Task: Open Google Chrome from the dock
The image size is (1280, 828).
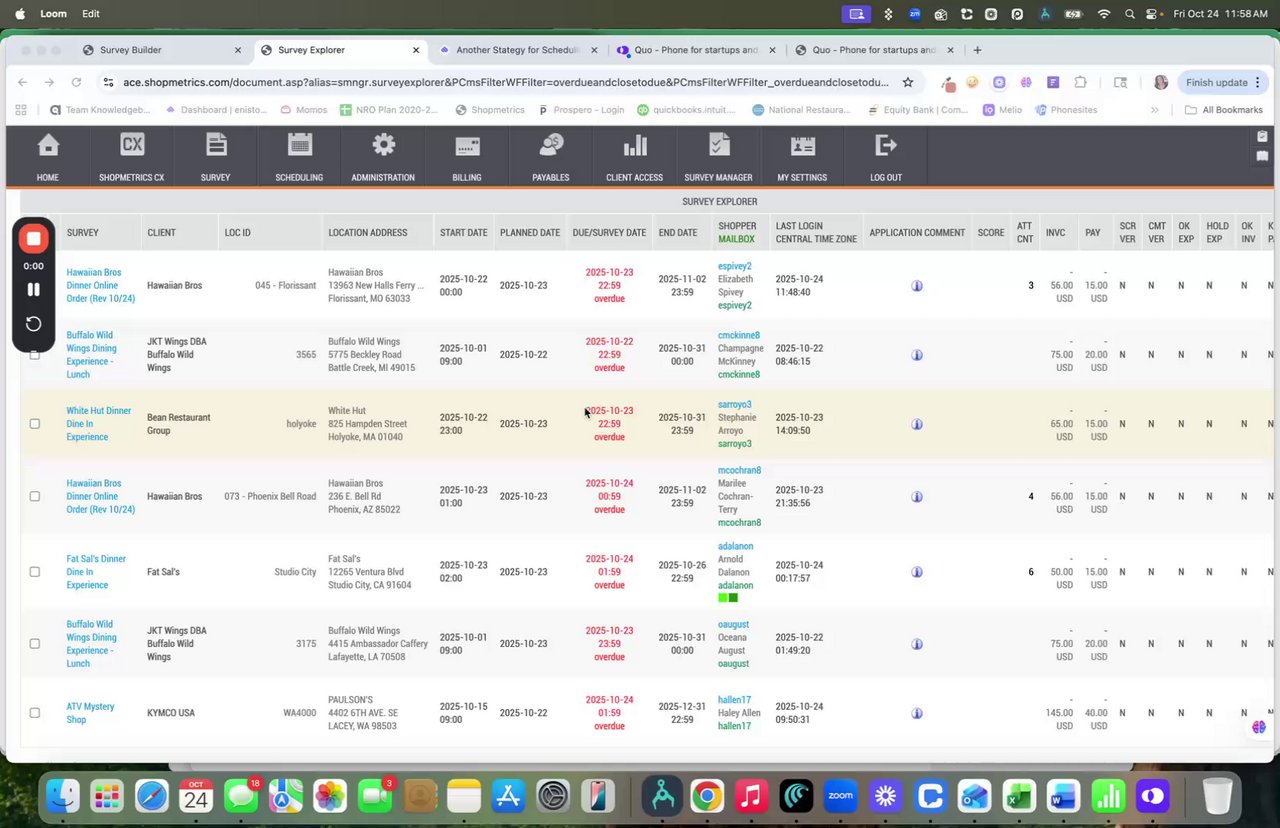Action: 707,797
